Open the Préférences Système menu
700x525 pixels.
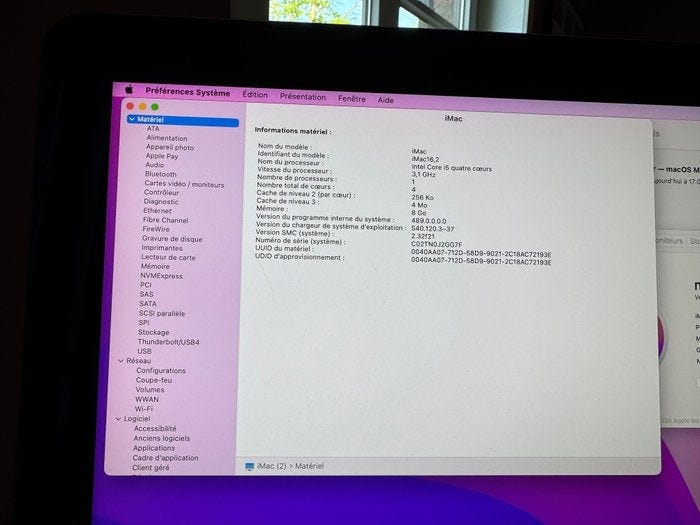click(x=188, y=92)
